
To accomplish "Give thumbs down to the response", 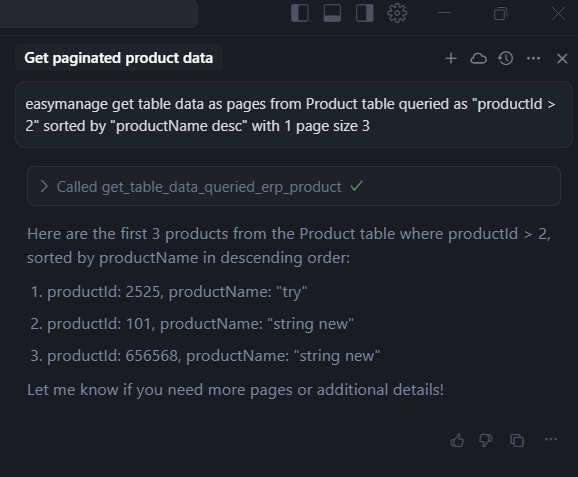I will coord(485,440).
